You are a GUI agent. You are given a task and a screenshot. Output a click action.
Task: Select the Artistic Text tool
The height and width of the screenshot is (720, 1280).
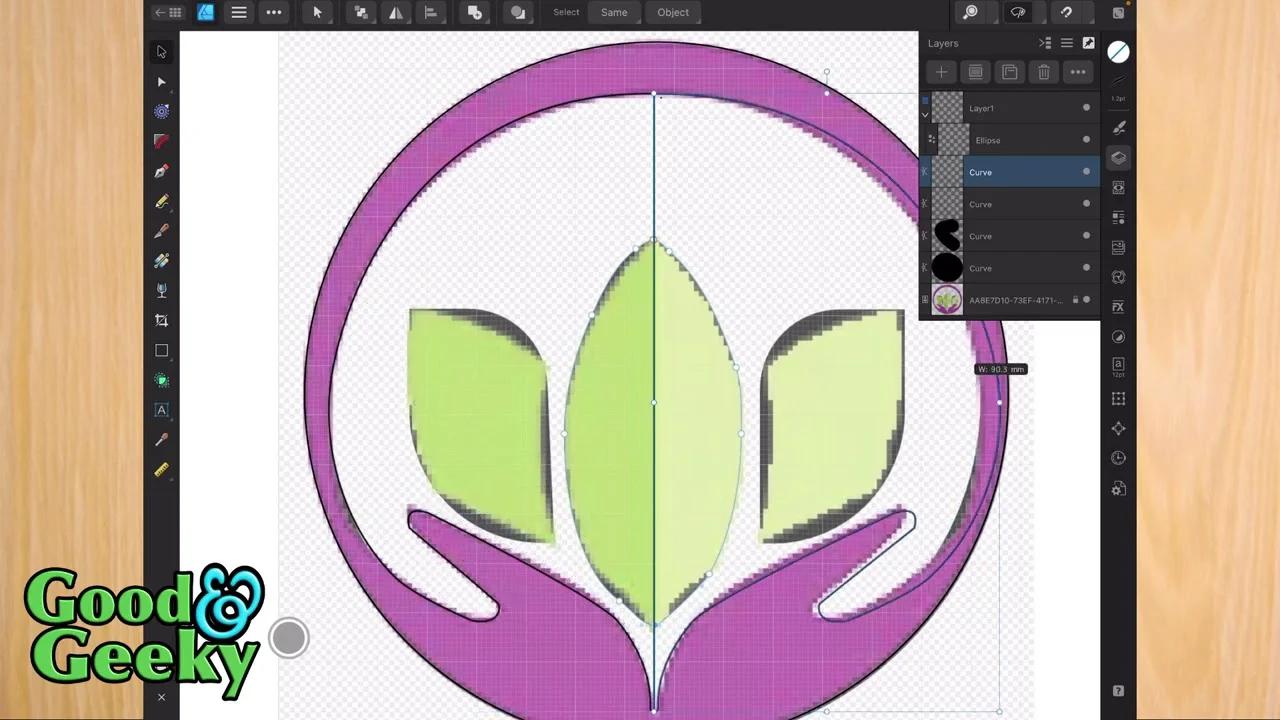(161, 410)
